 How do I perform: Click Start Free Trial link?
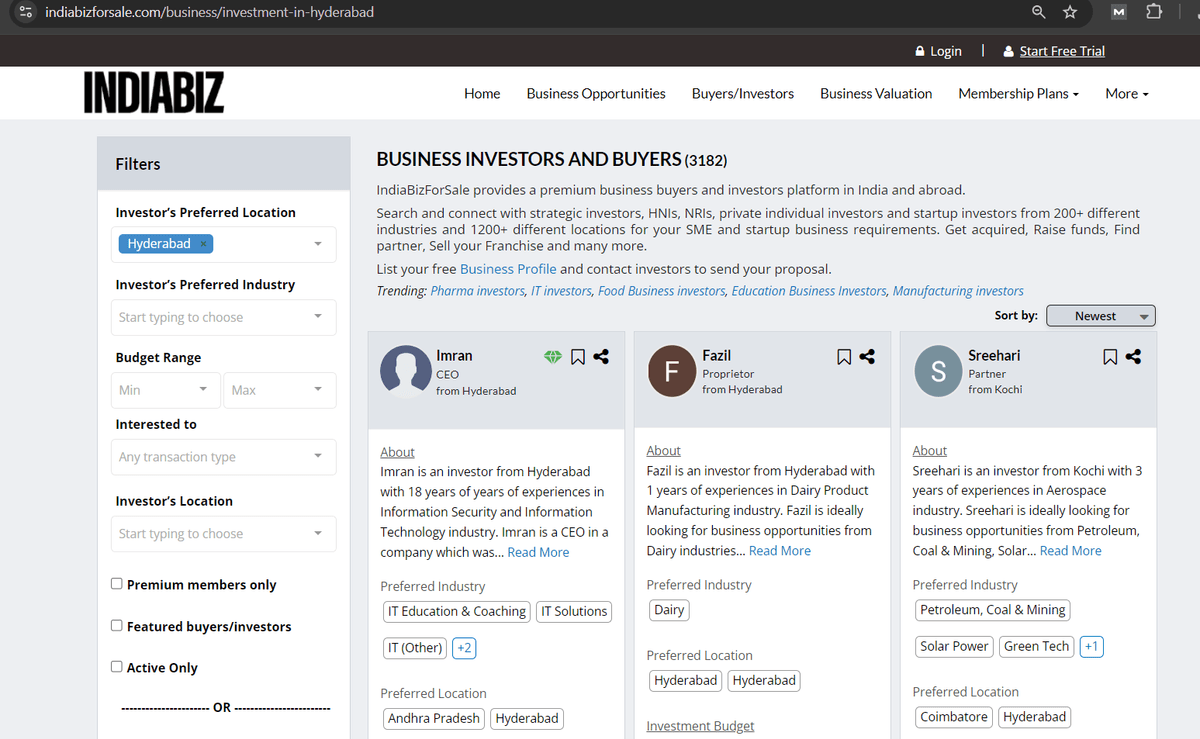[1055, 51]
